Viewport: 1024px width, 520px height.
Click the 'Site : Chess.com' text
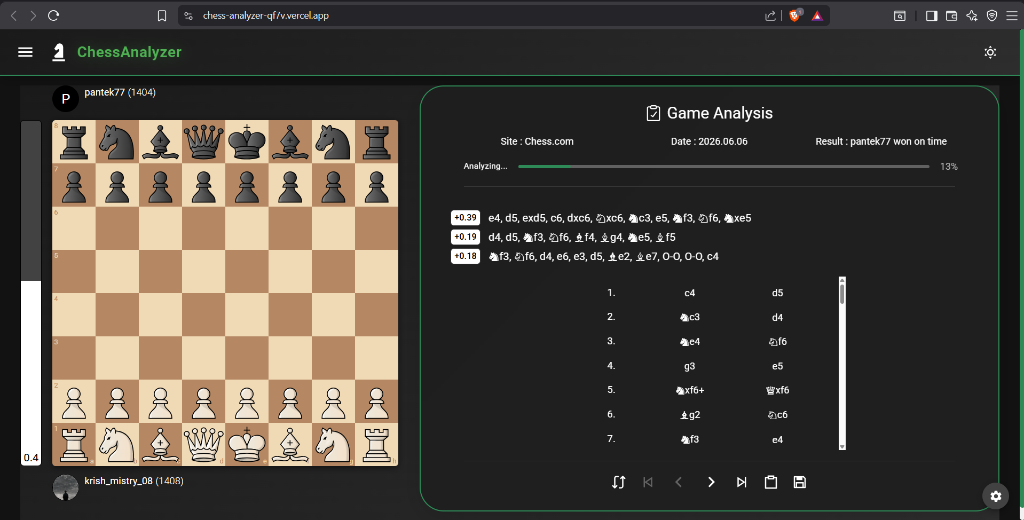pos(537,141)
